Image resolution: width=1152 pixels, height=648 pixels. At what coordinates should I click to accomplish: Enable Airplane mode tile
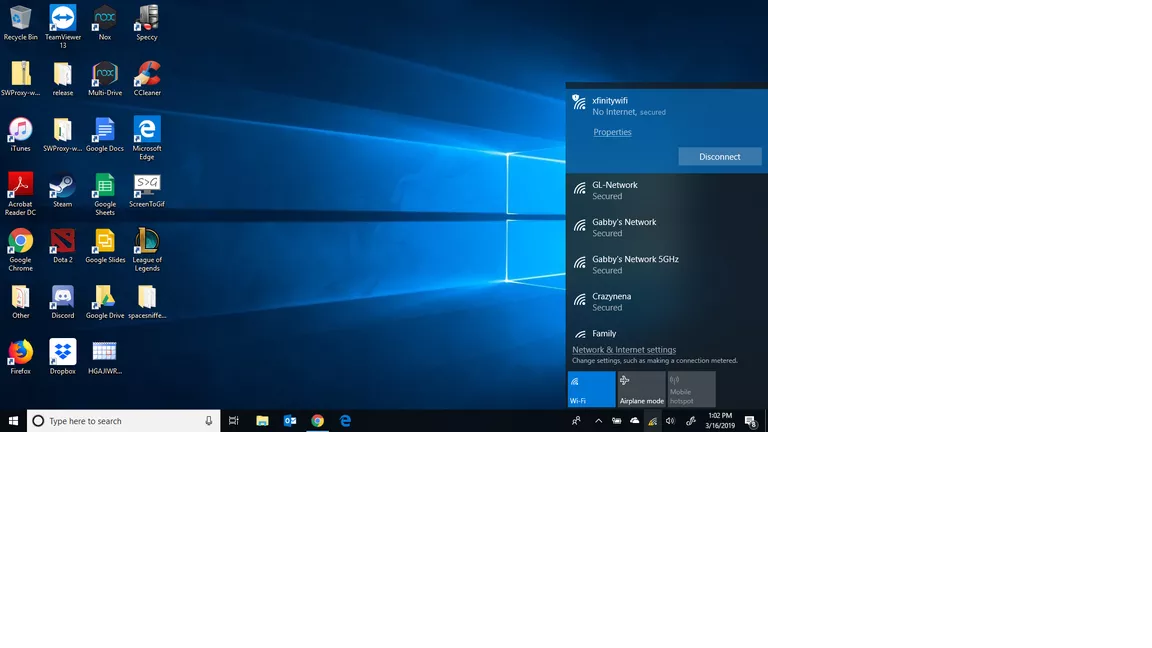pos(641,389)
